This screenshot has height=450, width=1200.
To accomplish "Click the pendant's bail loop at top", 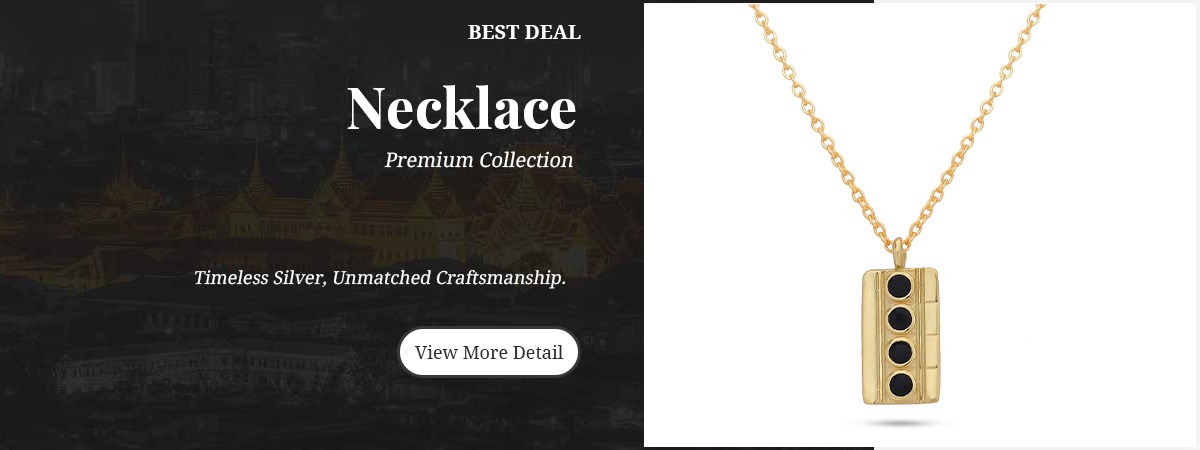I will pos(898,252).
